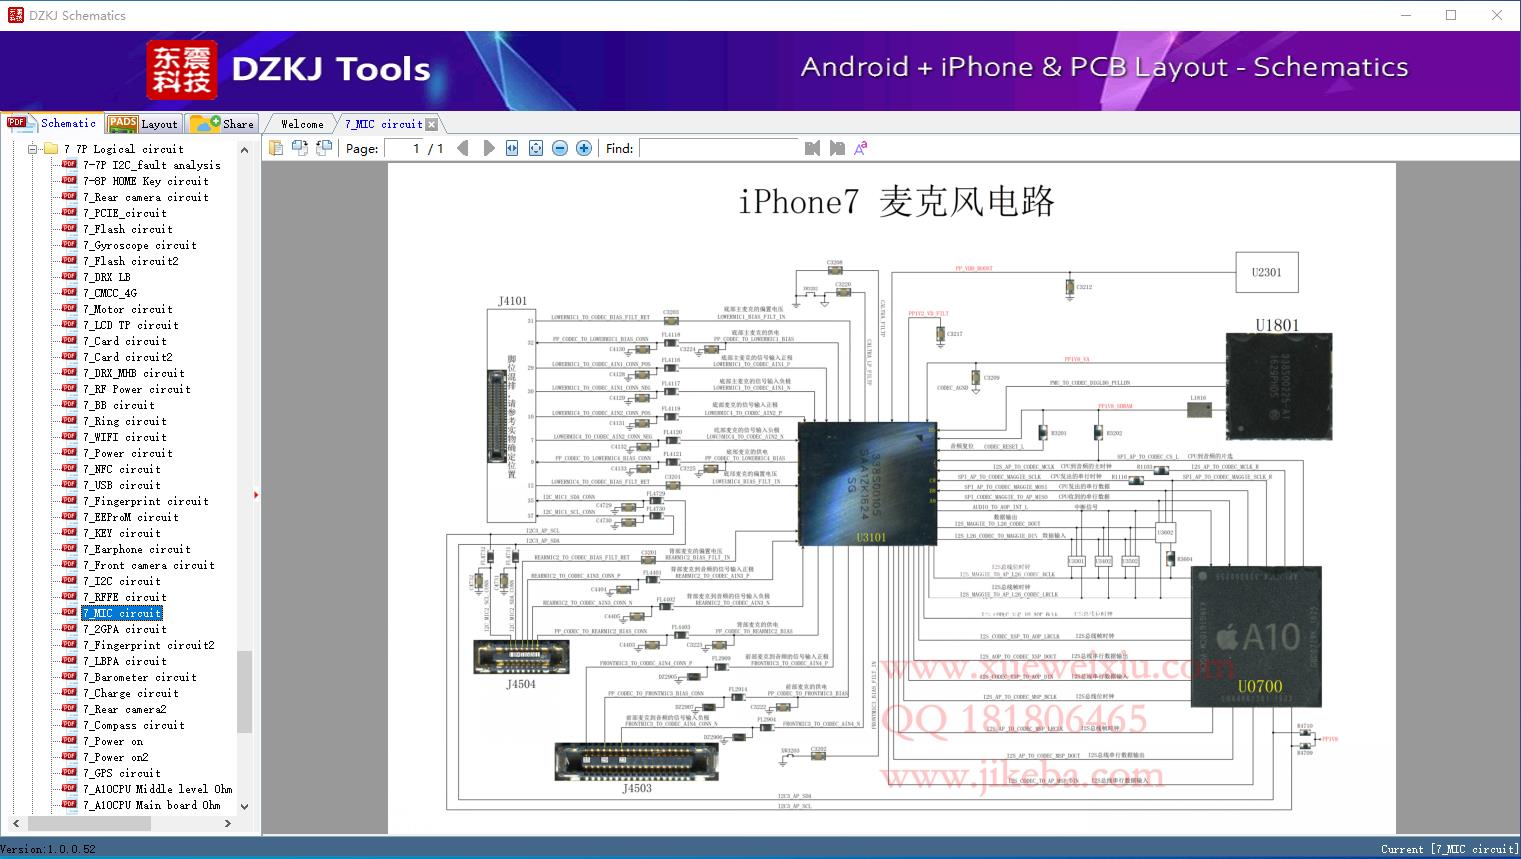
Task: Open 7_EEProM circuit
Action: coord(131,517)
